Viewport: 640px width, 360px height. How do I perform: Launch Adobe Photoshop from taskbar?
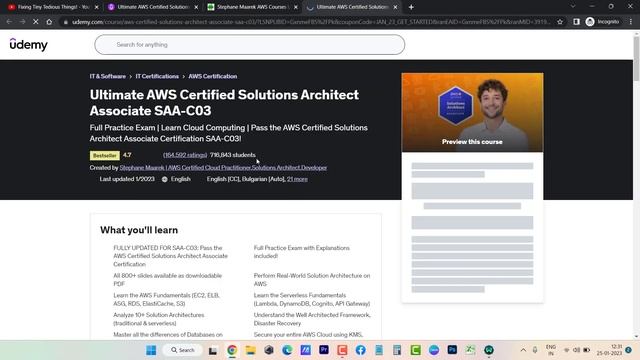[452, 350]
